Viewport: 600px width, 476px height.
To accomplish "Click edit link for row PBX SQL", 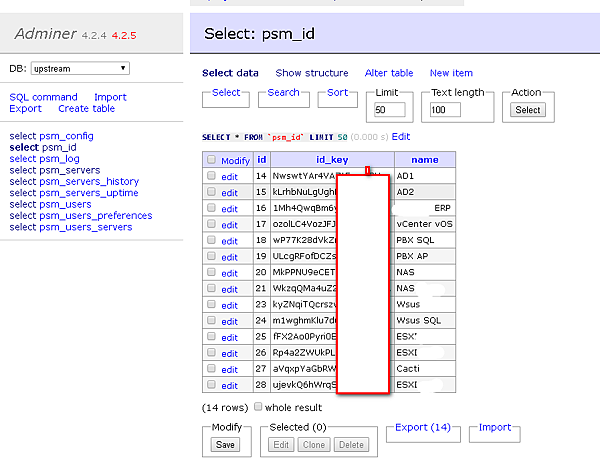I will pos(230,241).
